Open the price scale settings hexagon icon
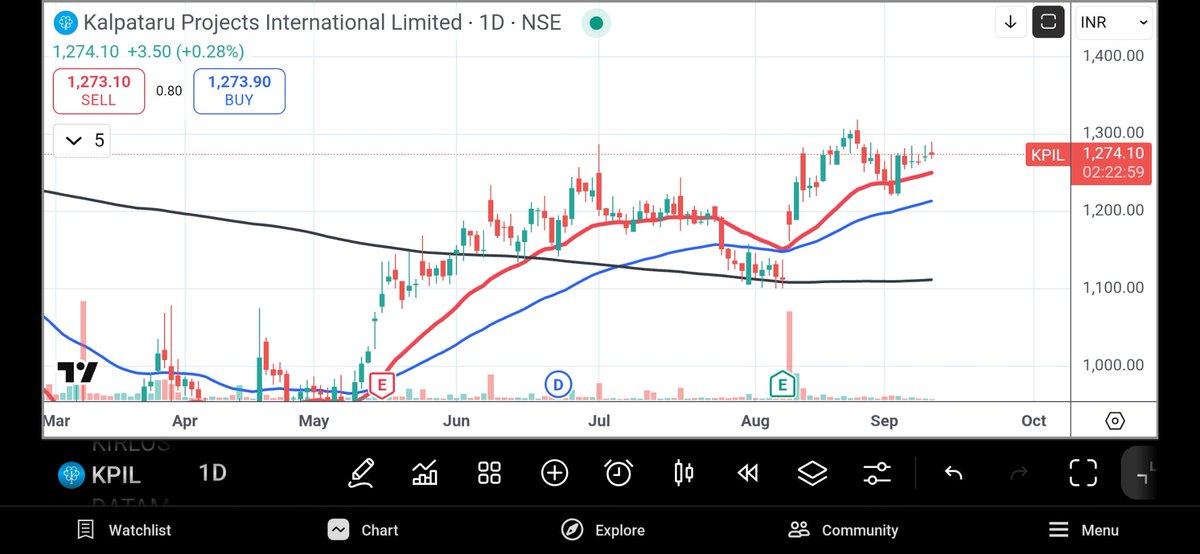 tap(1115, 421)
